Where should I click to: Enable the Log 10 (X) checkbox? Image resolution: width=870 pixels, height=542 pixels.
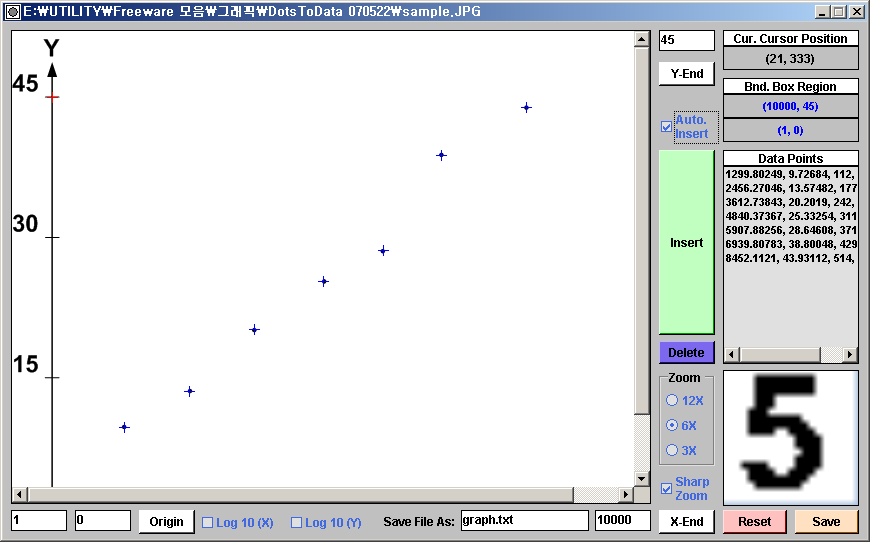(208, 522)
